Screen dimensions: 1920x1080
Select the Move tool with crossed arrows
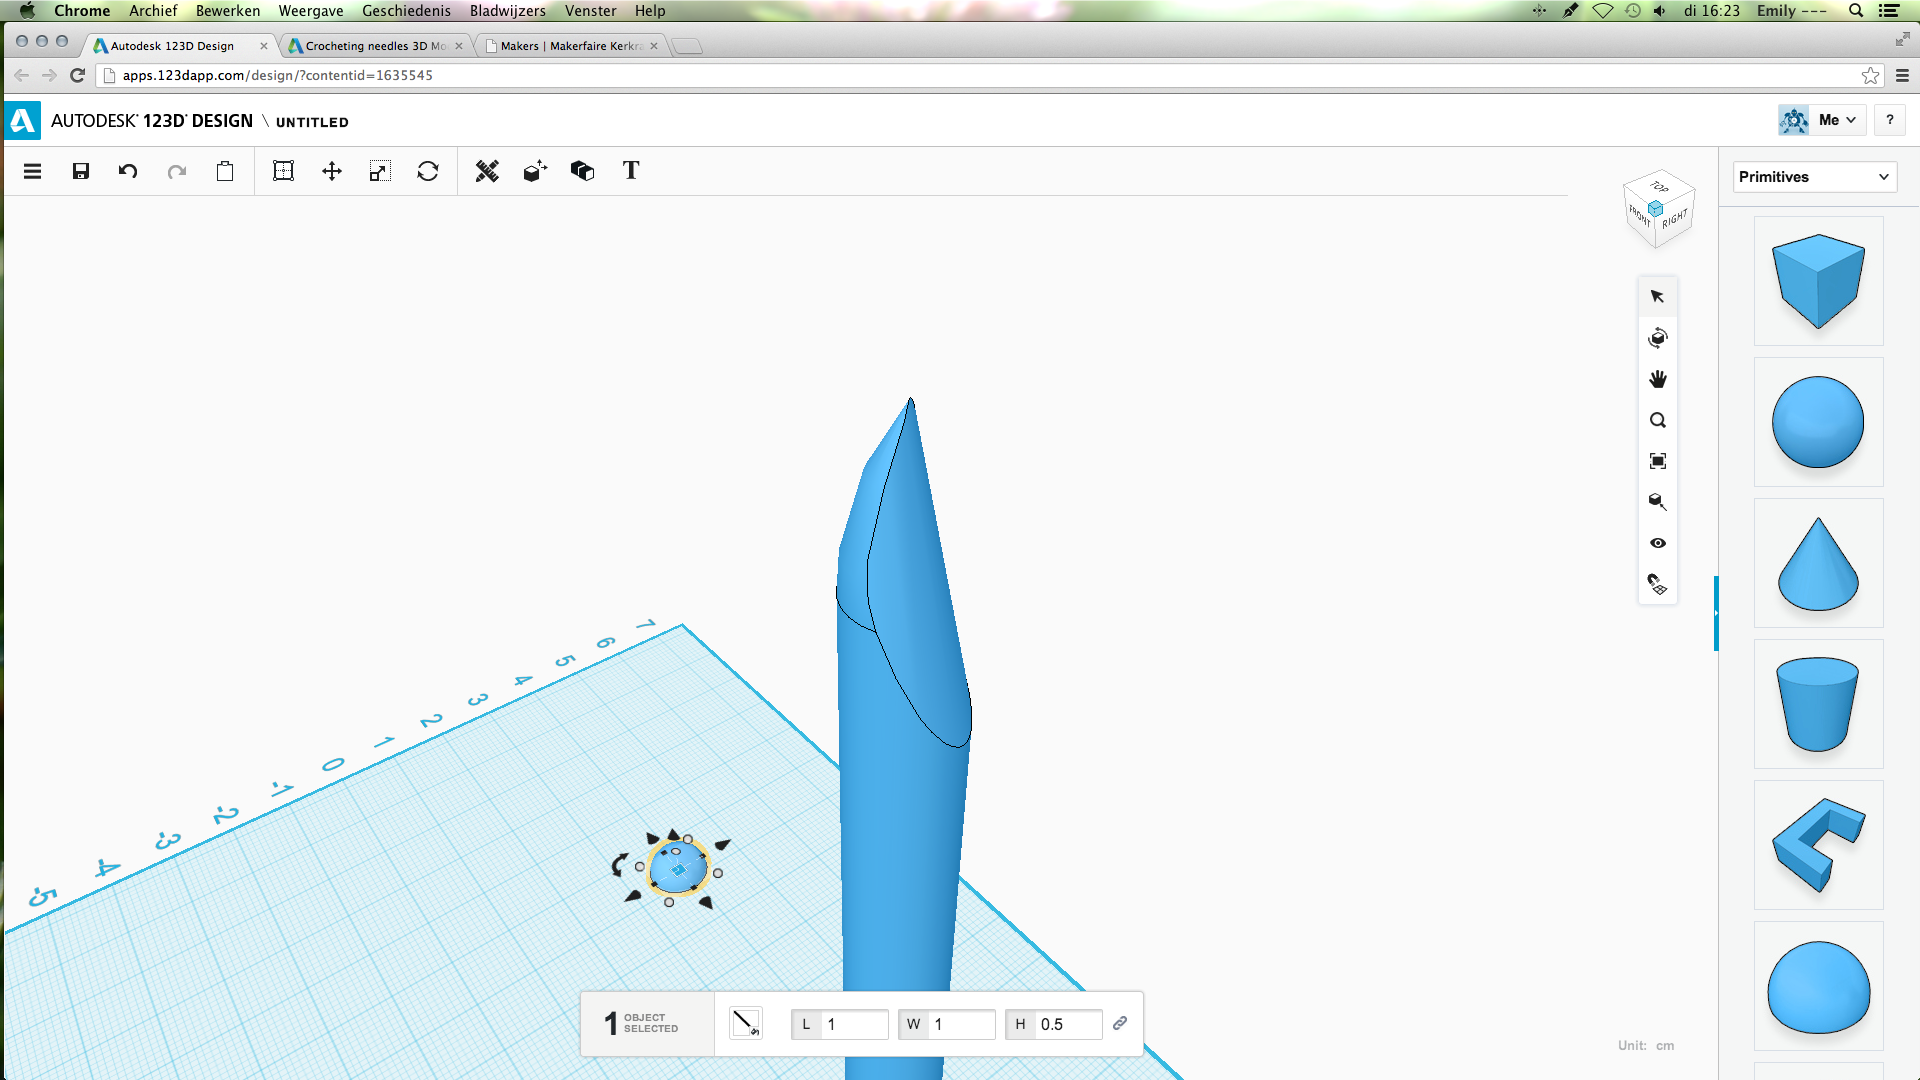[x=332, y=171]
